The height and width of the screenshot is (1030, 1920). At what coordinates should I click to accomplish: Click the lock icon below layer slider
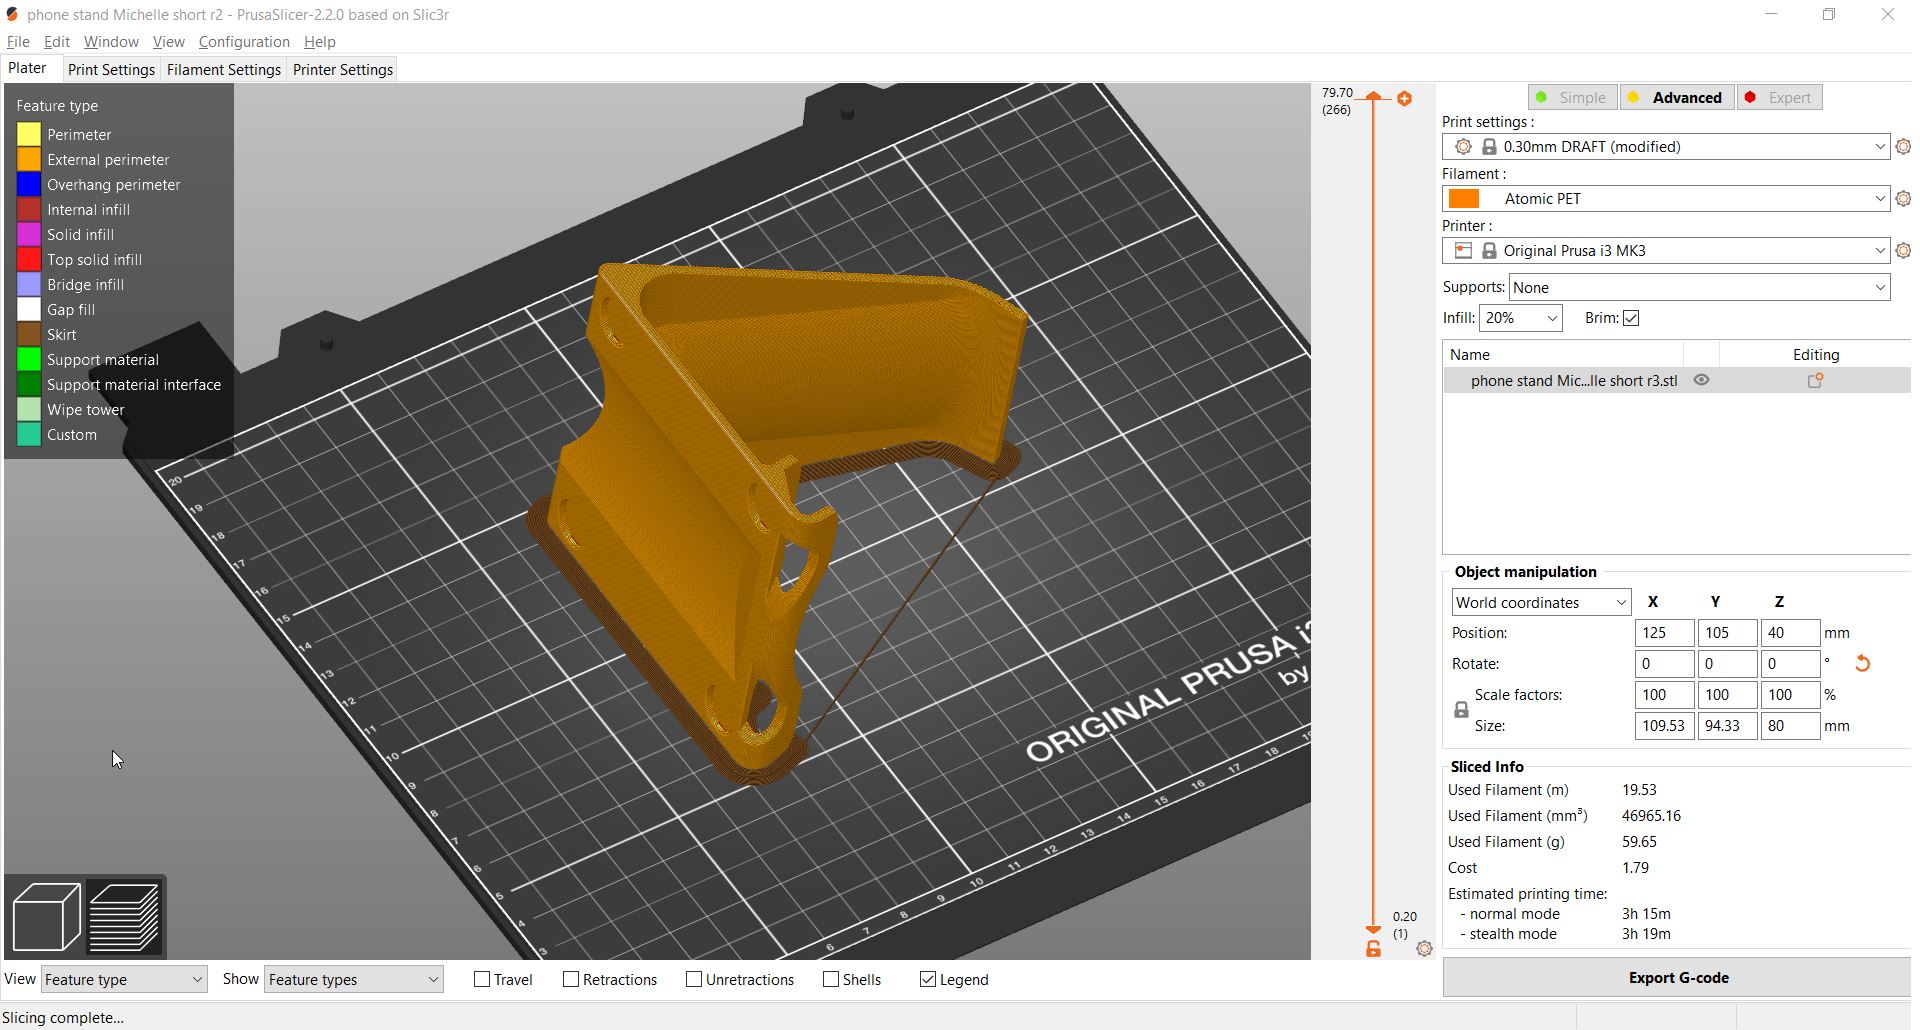click(1373, 949)
